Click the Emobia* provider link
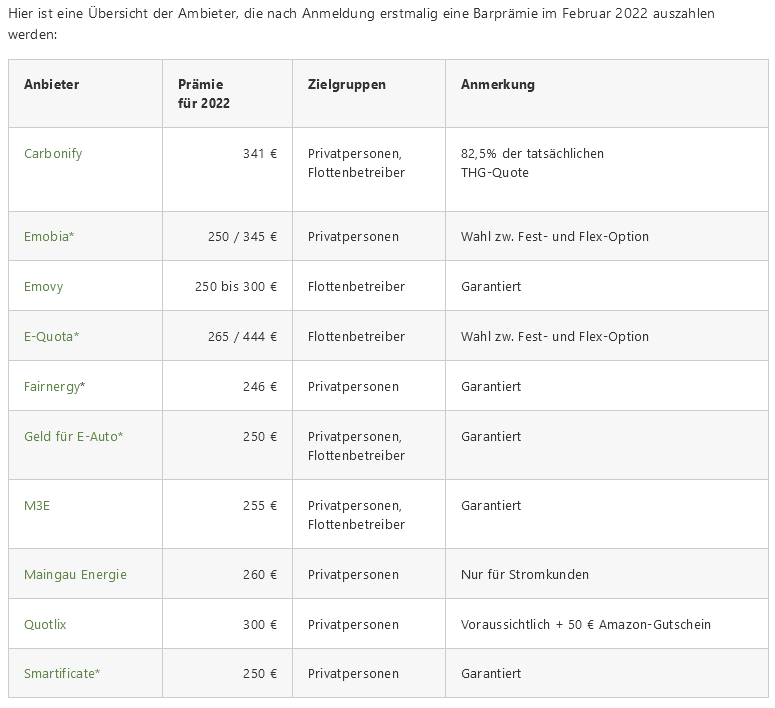The height and width of the screenshot is (708, 775). click(x=49, y=237)
